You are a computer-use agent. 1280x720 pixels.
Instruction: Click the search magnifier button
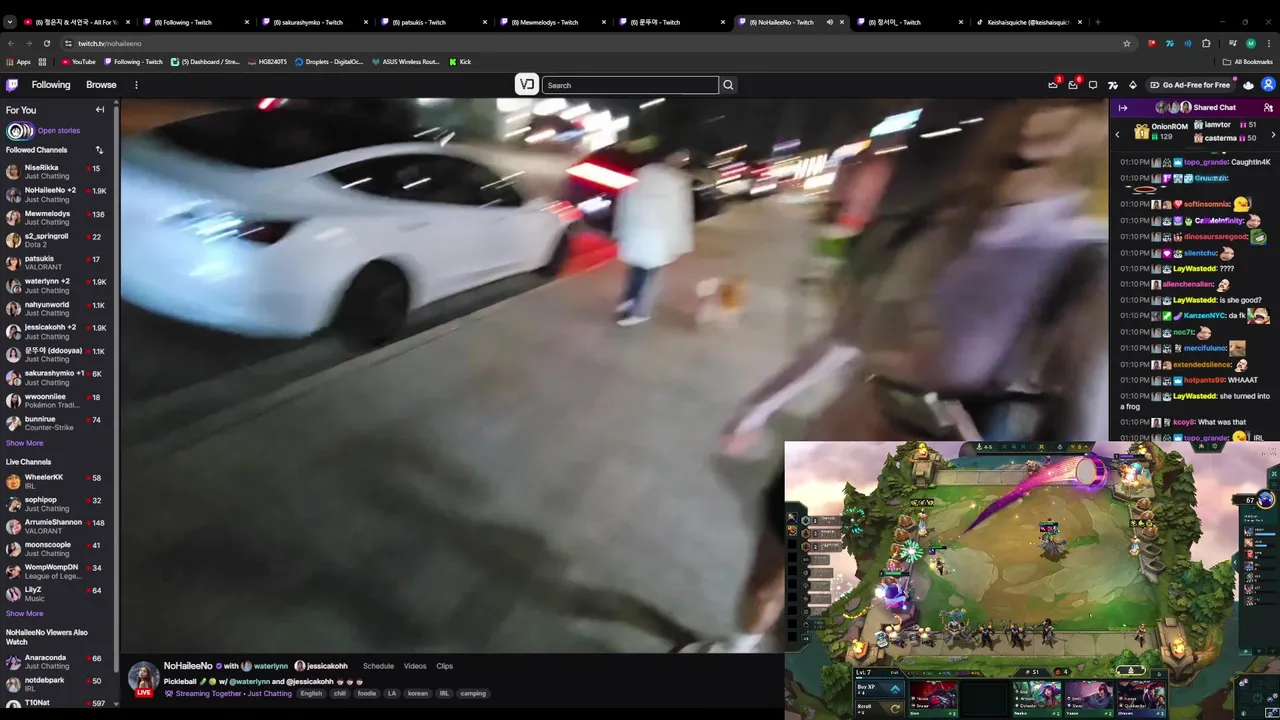(728, 85)
